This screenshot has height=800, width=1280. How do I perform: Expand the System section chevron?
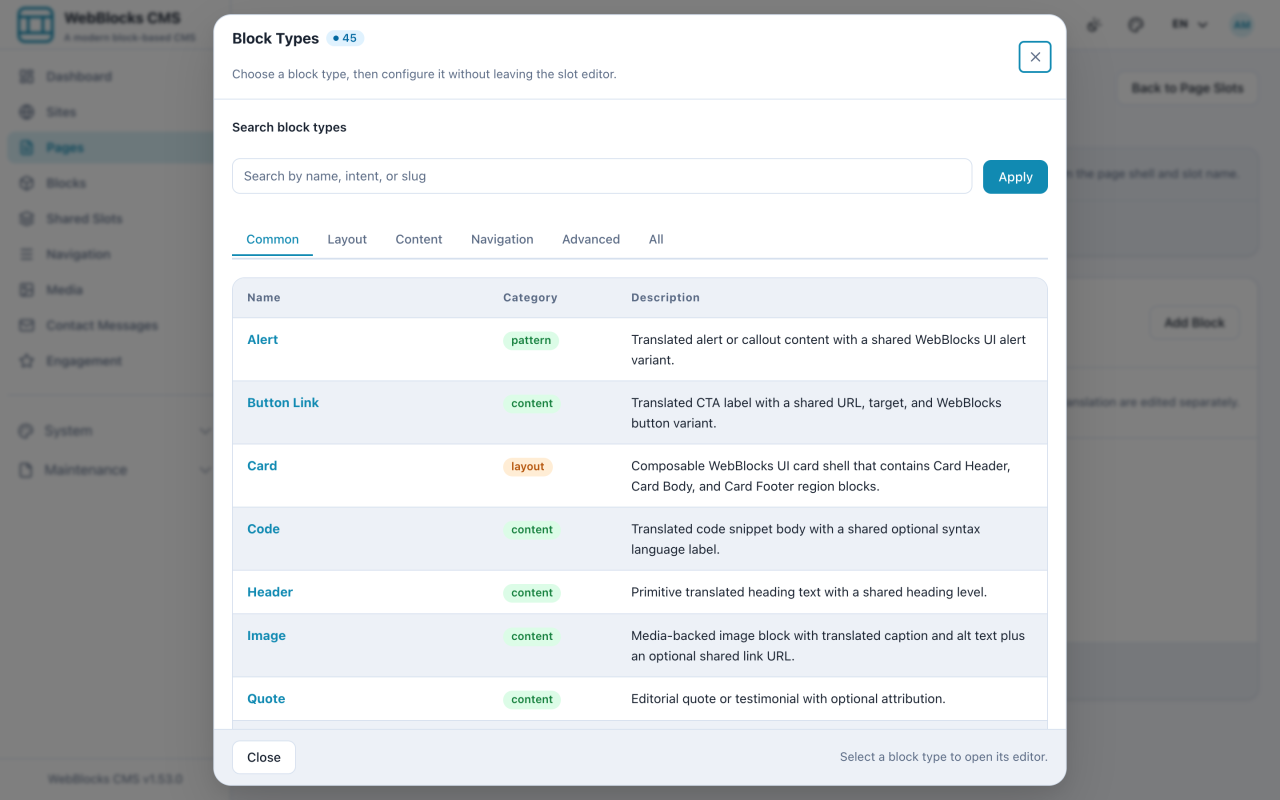point(205,431)
